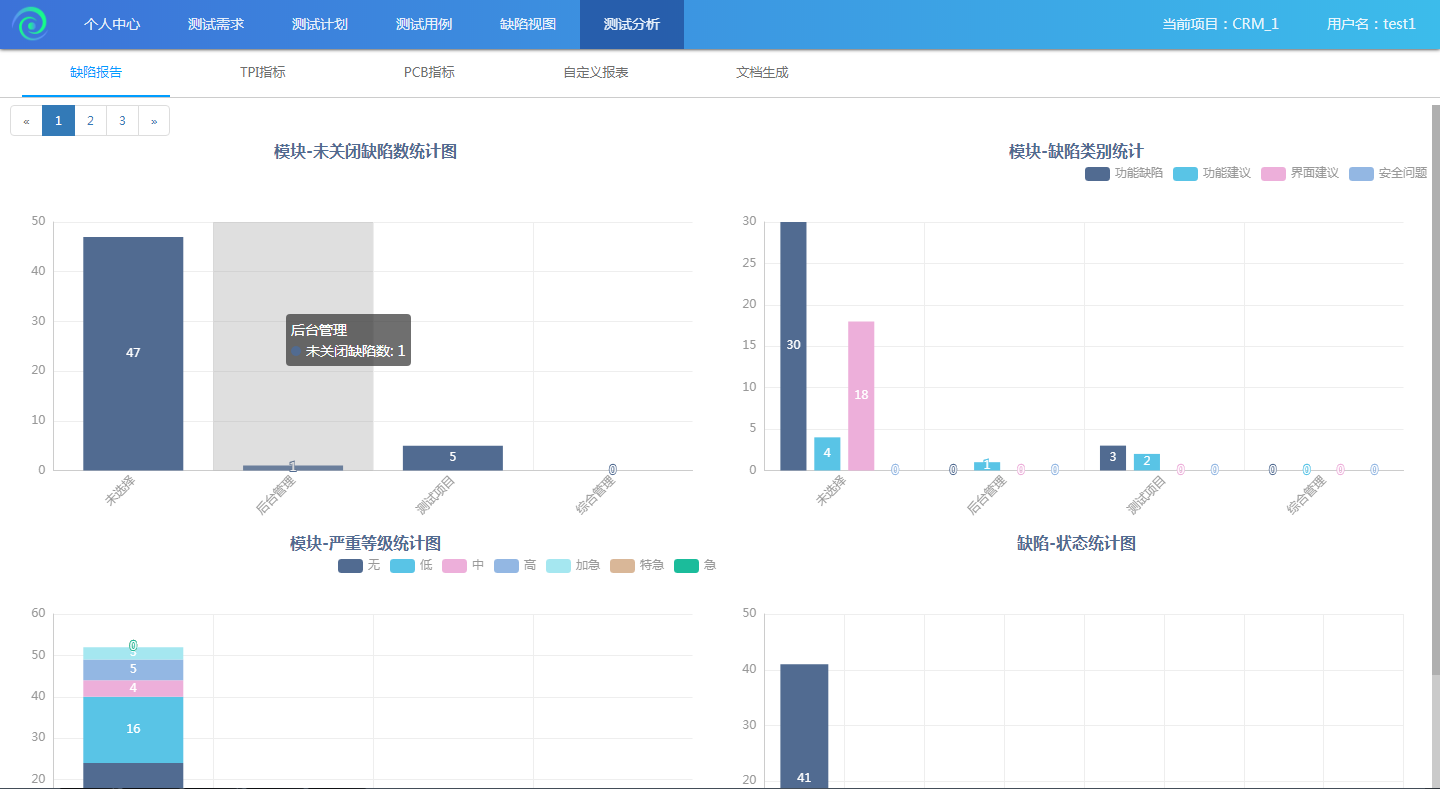Viewport: 1440px width, 789px height.
Task: Click 未选择 axis label in category chart
Action: point(831,491)
